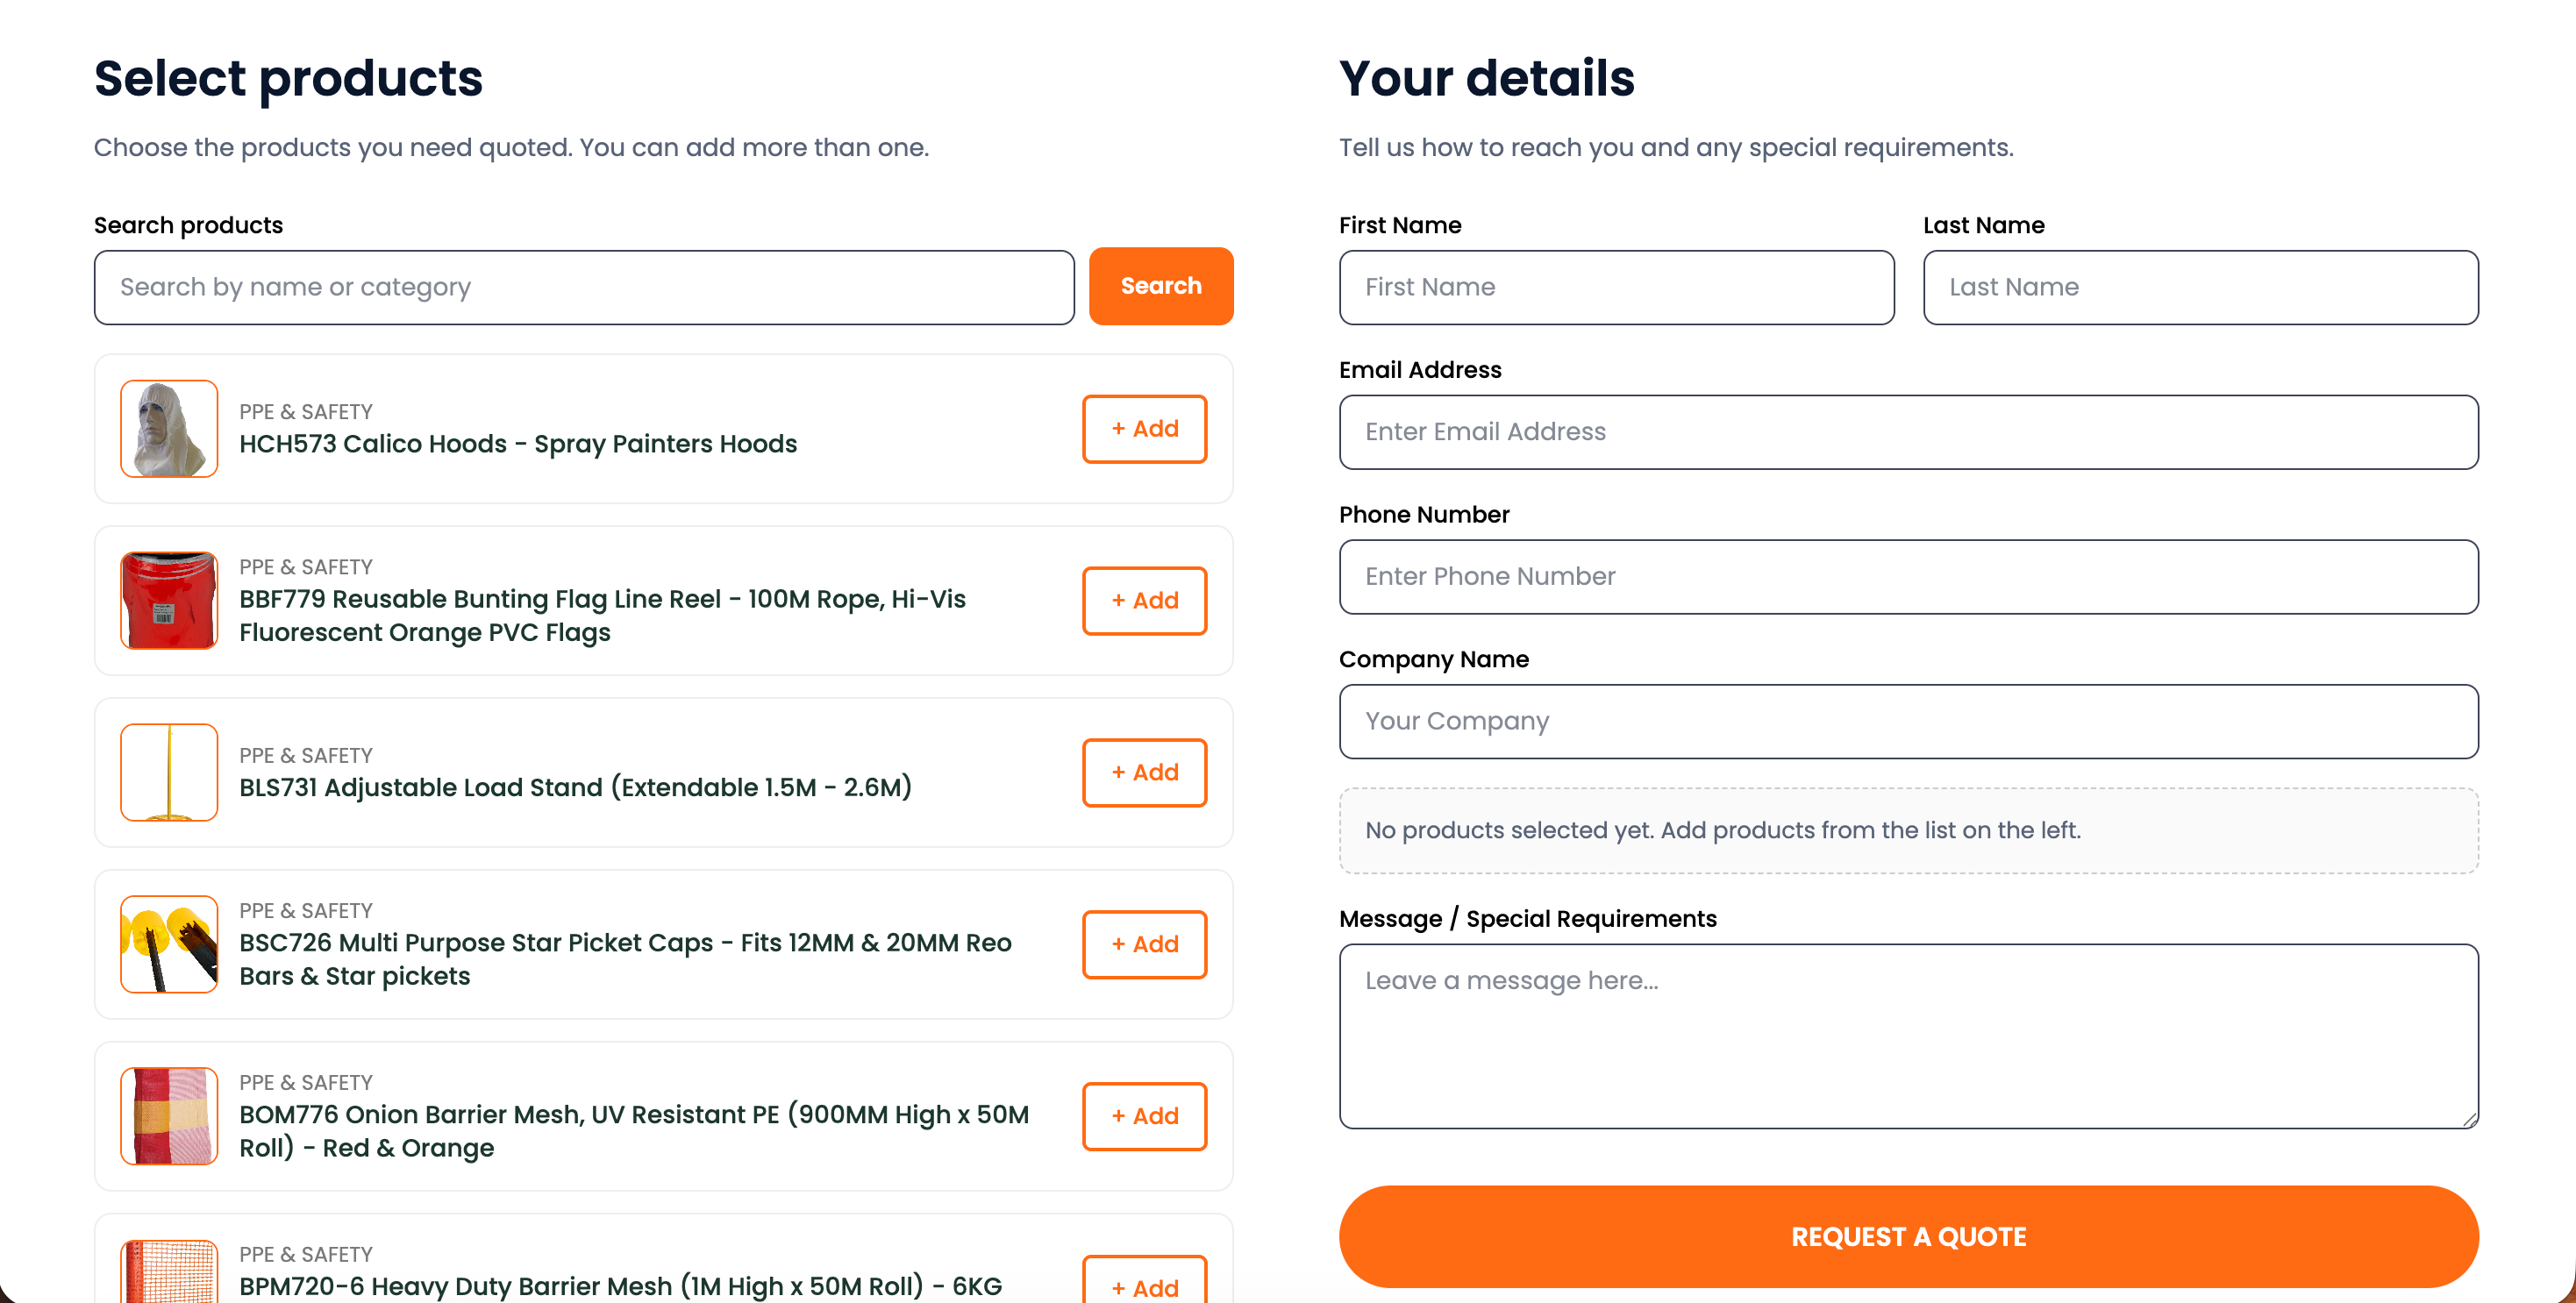This screenshot has height=1303, width=2576.
Task: Click the Calico Hoods product thumbnail
Action: pos(169,429)
